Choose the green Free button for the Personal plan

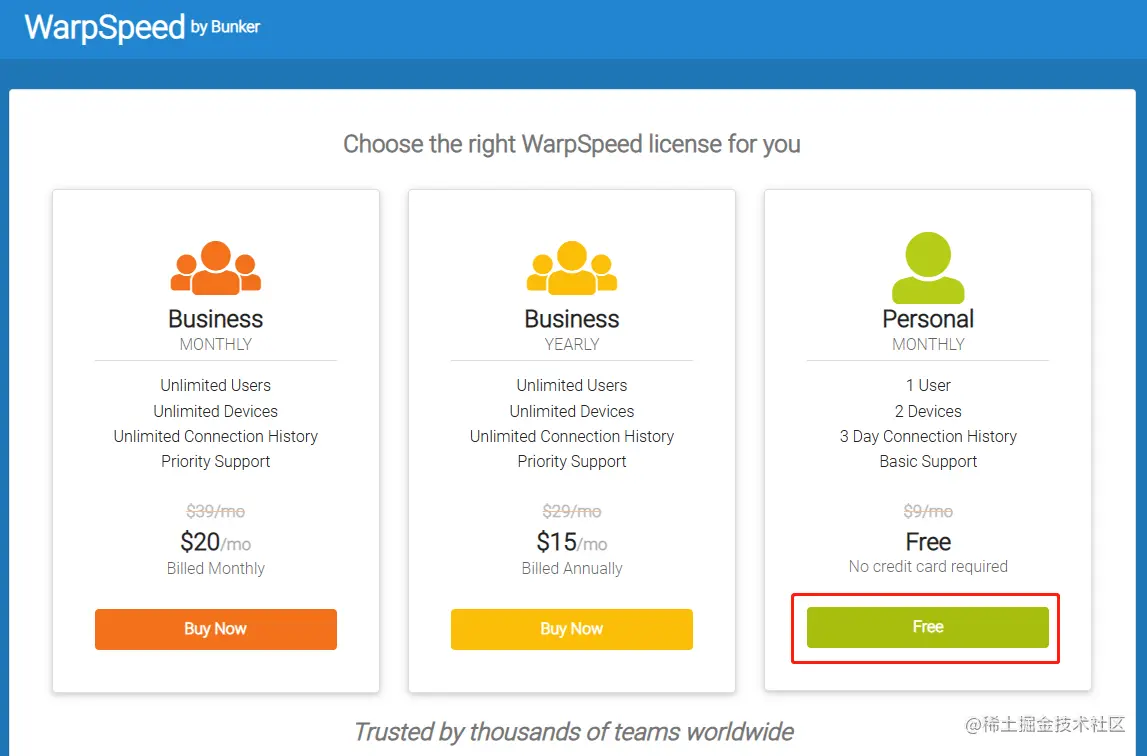coord(928,627)
